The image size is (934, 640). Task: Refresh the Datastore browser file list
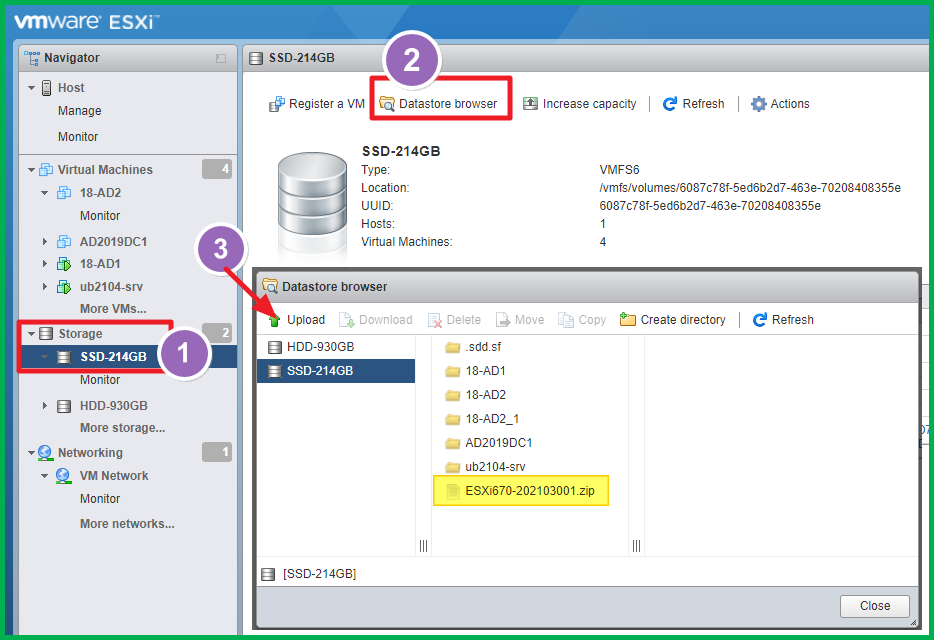[x=783, y=320]
